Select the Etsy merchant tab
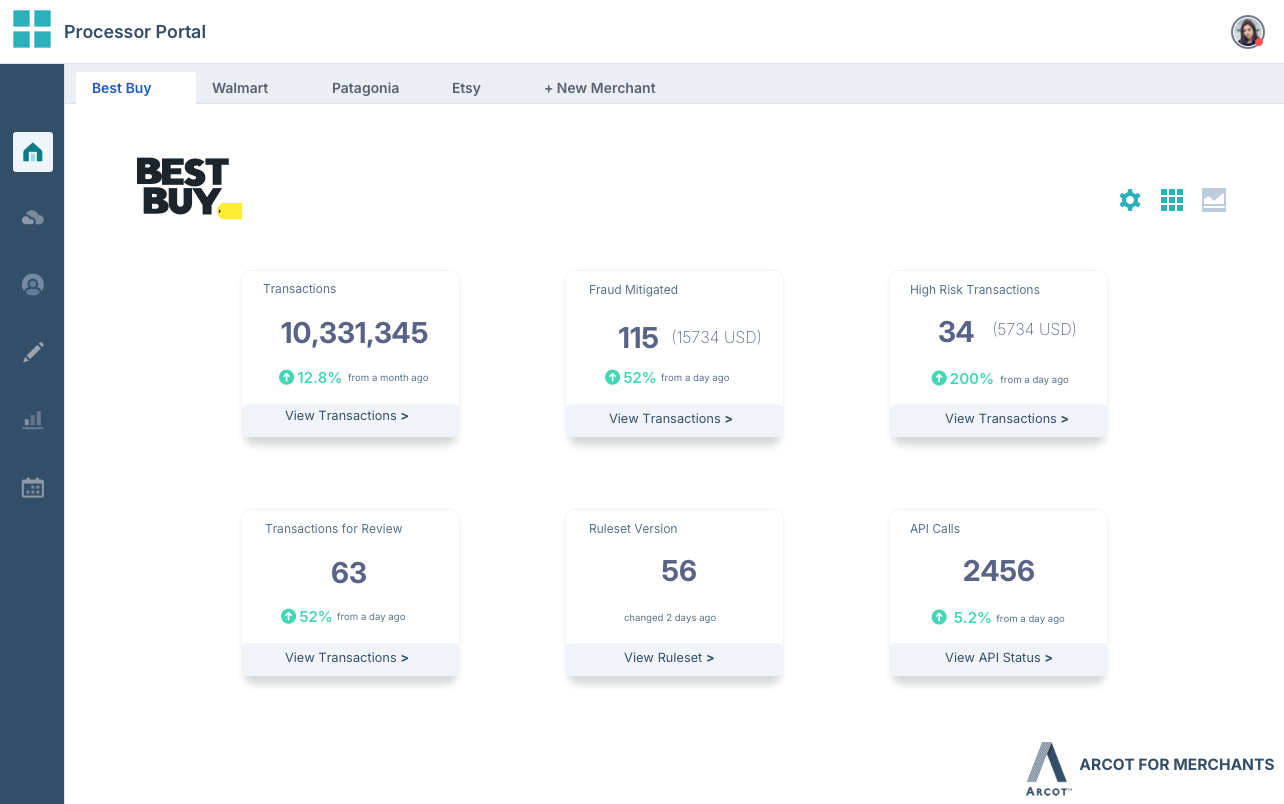Screen dimensions: 1284x804 [466, 88]
